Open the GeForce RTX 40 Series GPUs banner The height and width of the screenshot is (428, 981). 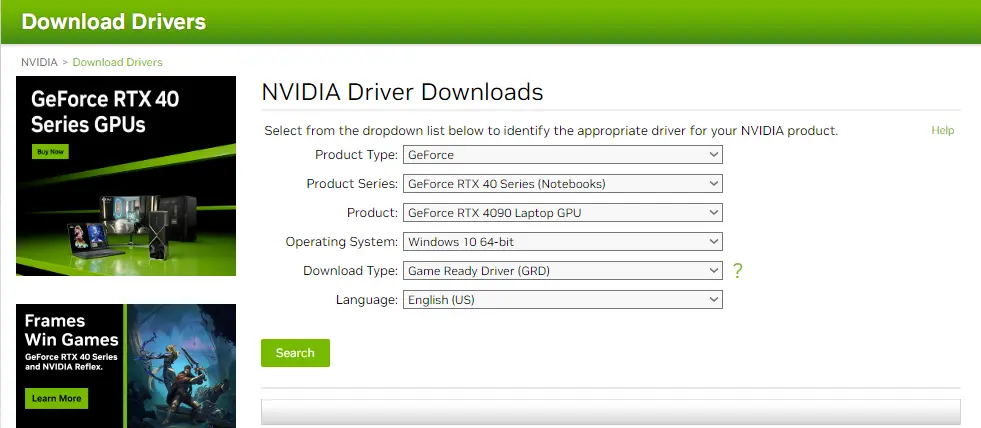[126, 176]
